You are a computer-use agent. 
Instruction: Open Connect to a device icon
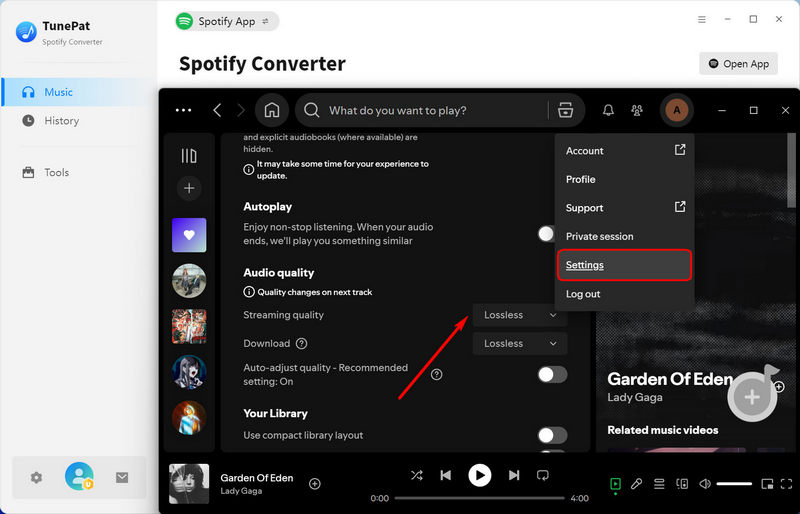682,484
